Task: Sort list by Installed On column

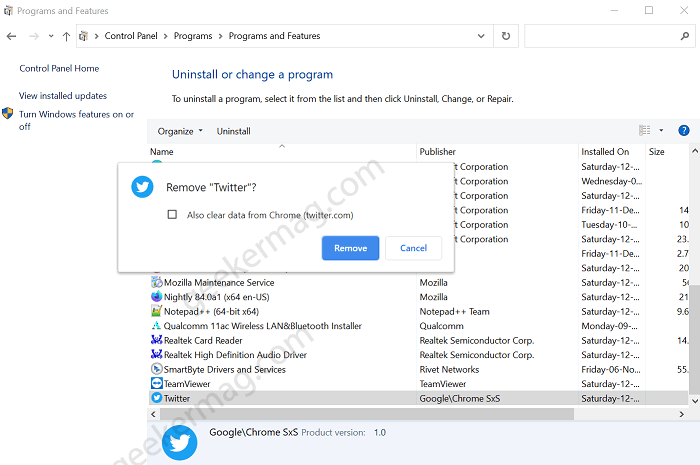Action: pos(612,152)
